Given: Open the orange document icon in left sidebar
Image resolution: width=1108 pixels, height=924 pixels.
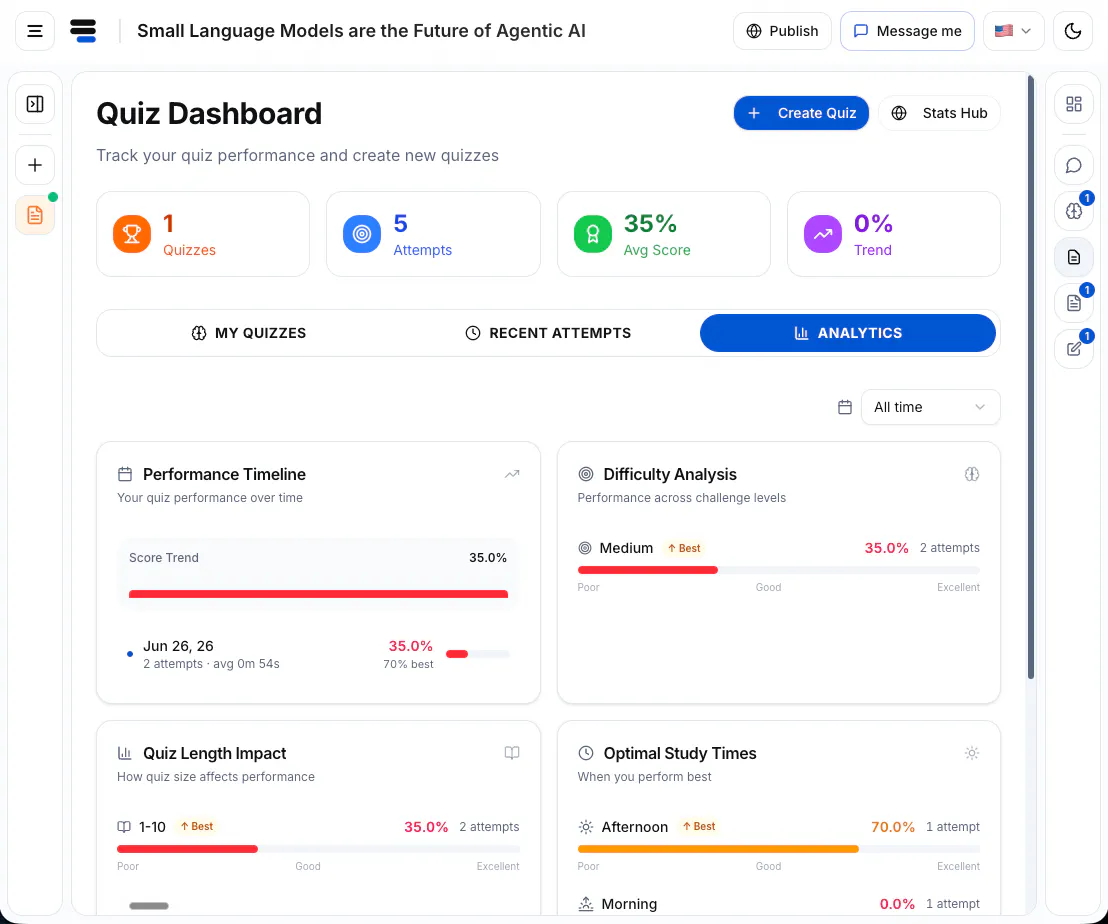Looking at the screenshot, I should [35, 215].
